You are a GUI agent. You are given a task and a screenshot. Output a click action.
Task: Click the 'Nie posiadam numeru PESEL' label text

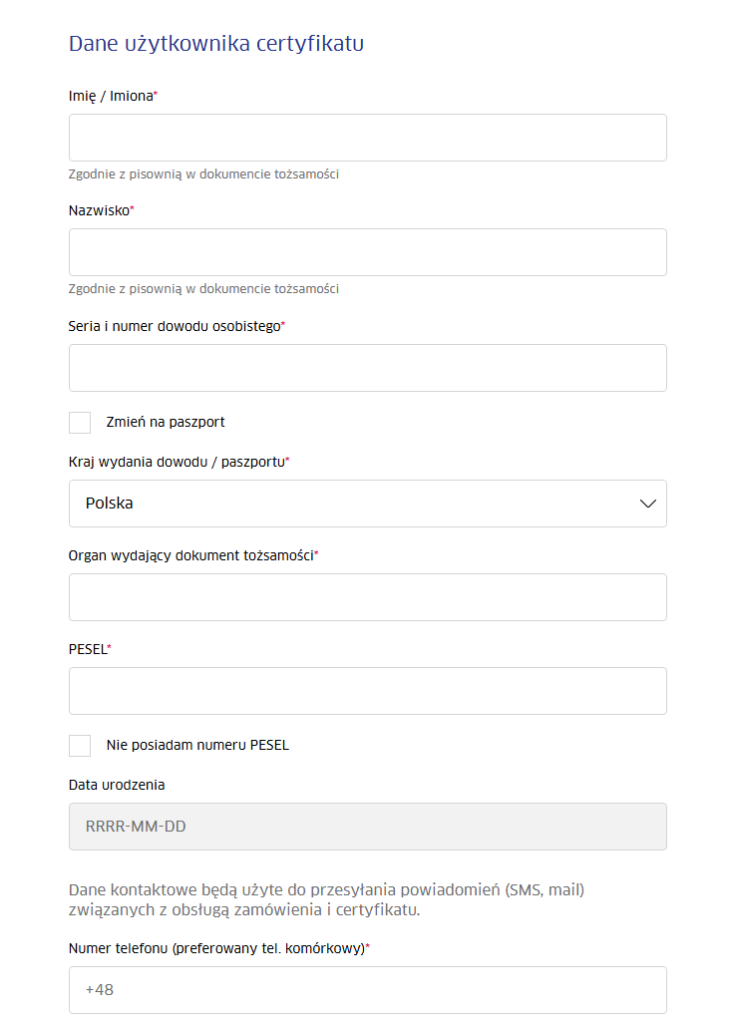[197, 745]
